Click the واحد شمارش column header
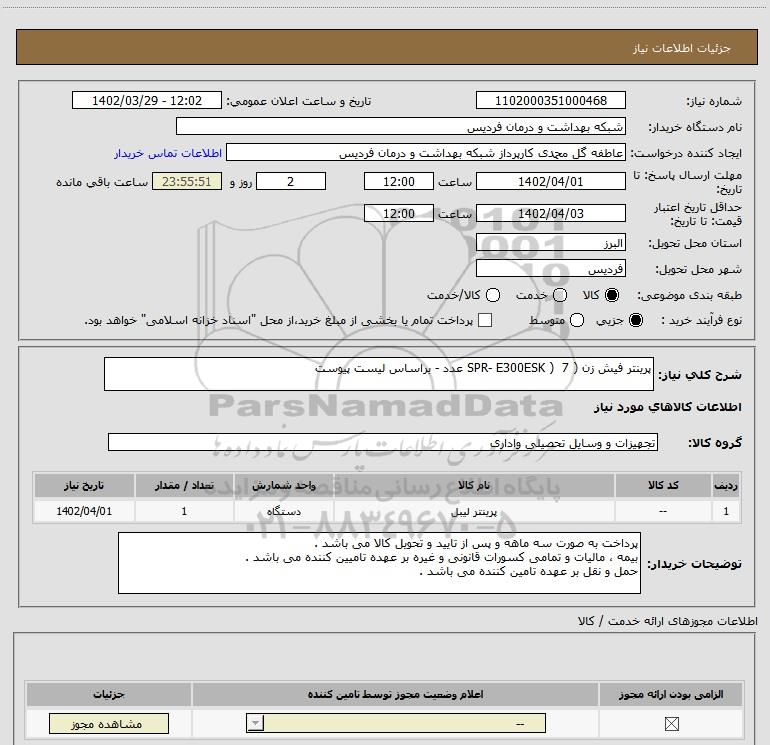 [x=283, y=485]
